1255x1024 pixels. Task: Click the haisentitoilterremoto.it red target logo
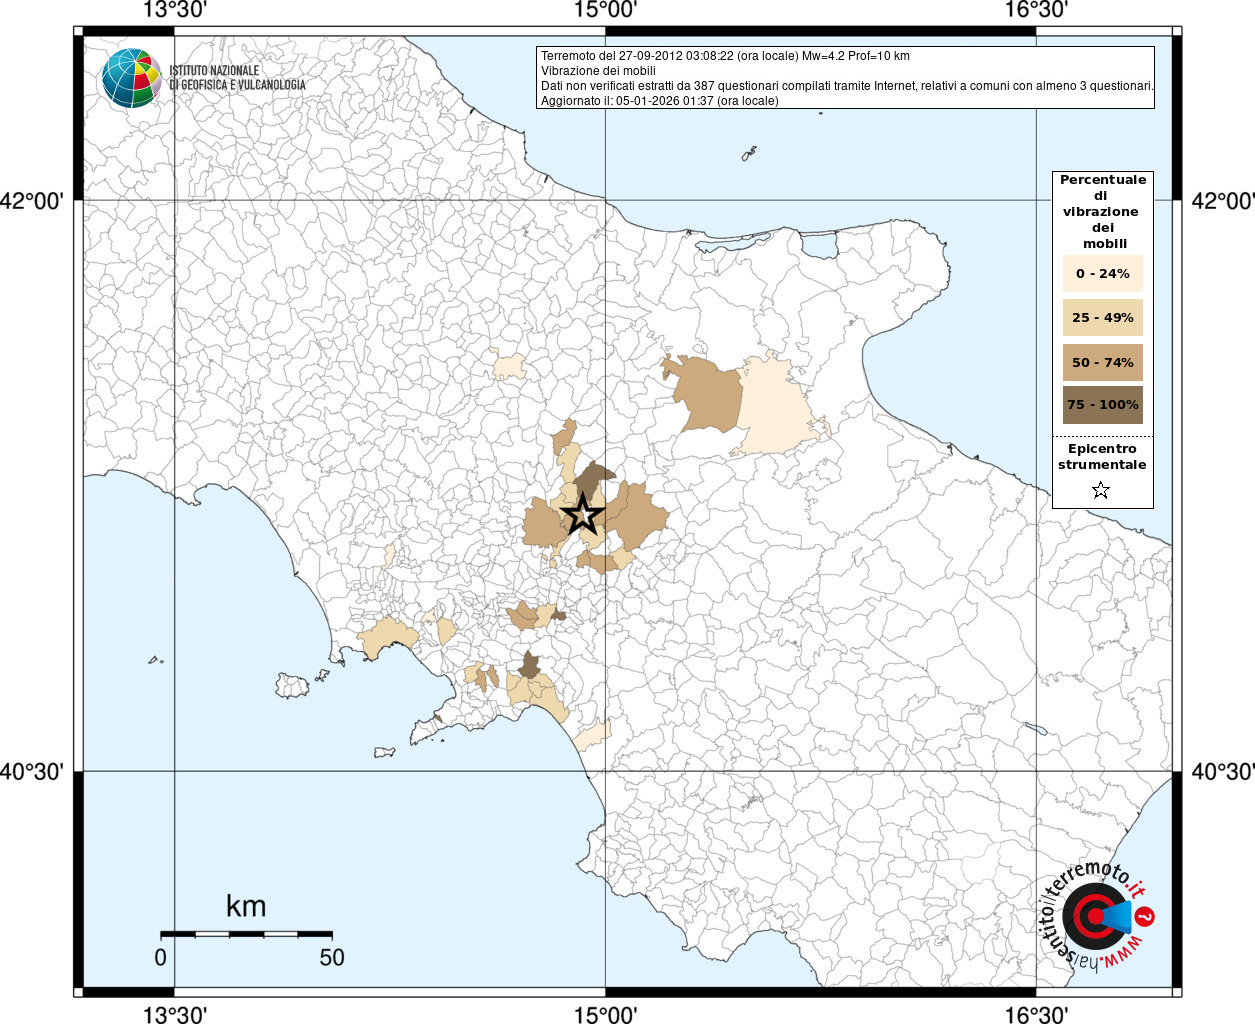coord(1095,916)
